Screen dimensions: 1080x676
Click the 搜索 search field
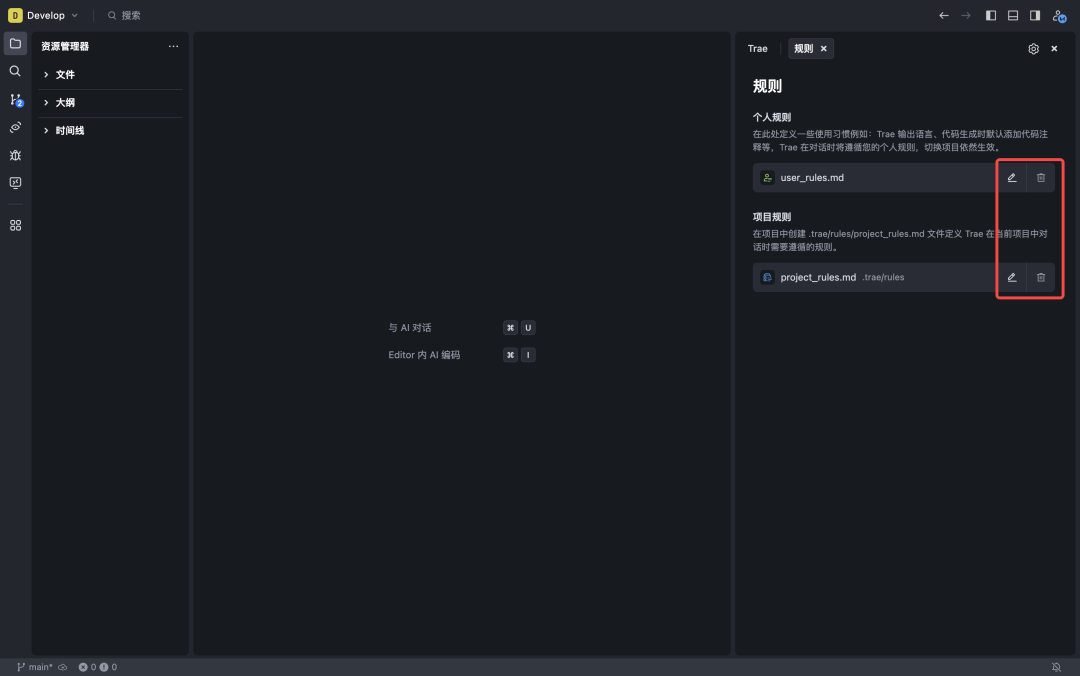coord(124,15)
